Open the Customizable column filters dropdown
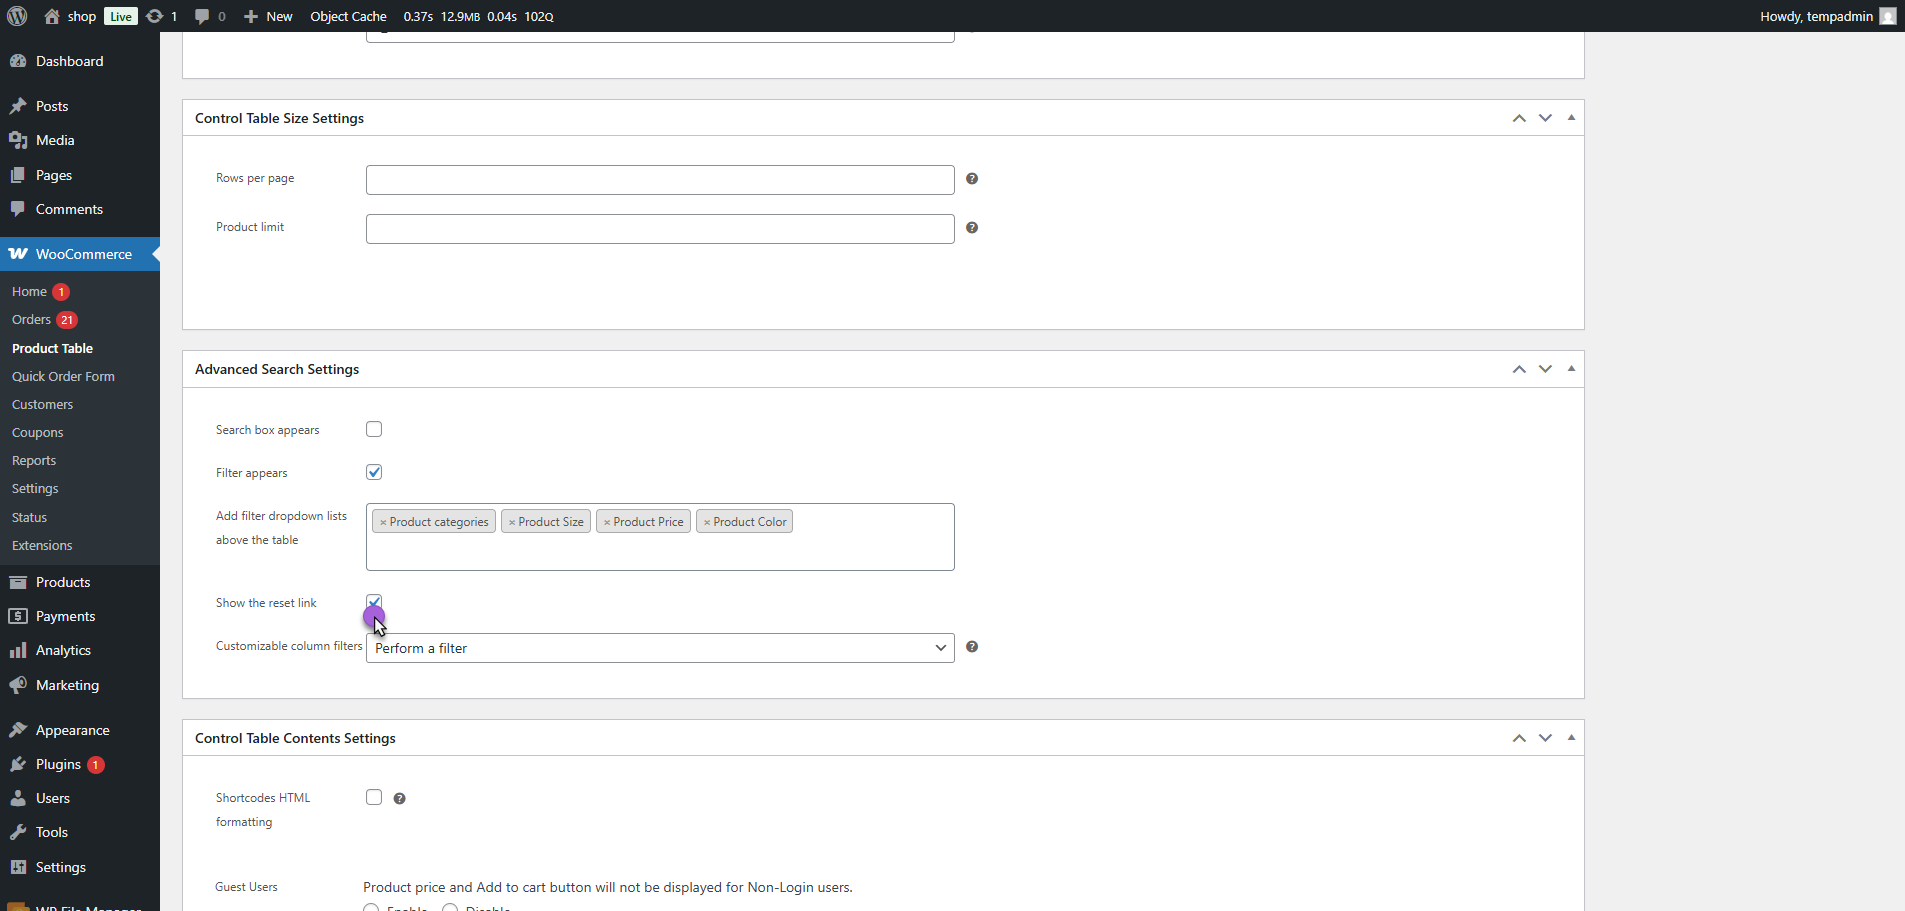Viewport: 1905px width, 911px height. (660, 648)
